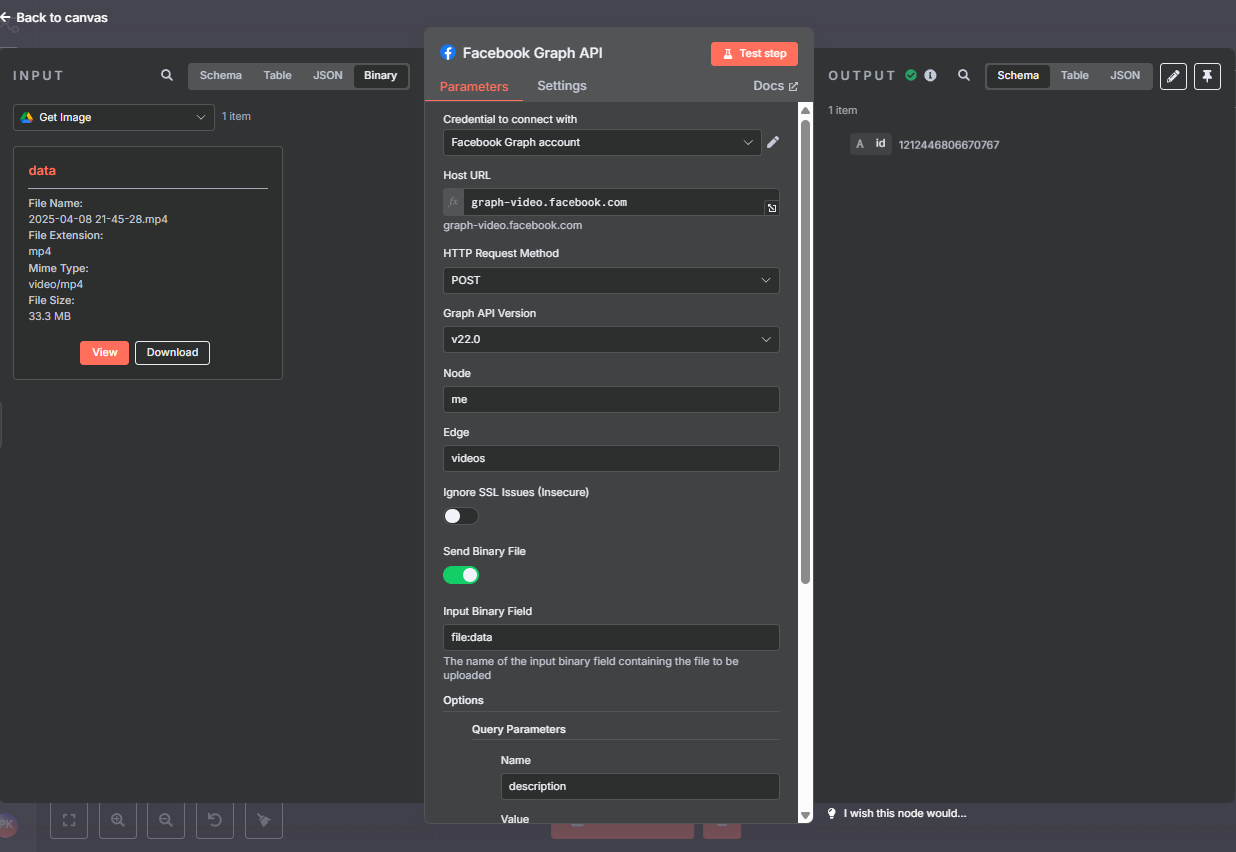Click the file size 33.3 MB text
This screenshot has width=1236, height=852.
(x=50, y=316)
